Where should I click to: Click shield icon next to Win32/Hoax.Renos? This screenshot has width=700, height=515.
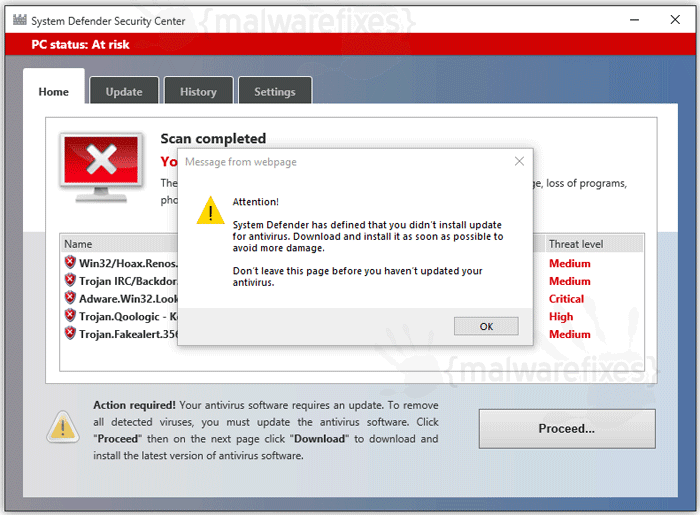pos(70,262)
